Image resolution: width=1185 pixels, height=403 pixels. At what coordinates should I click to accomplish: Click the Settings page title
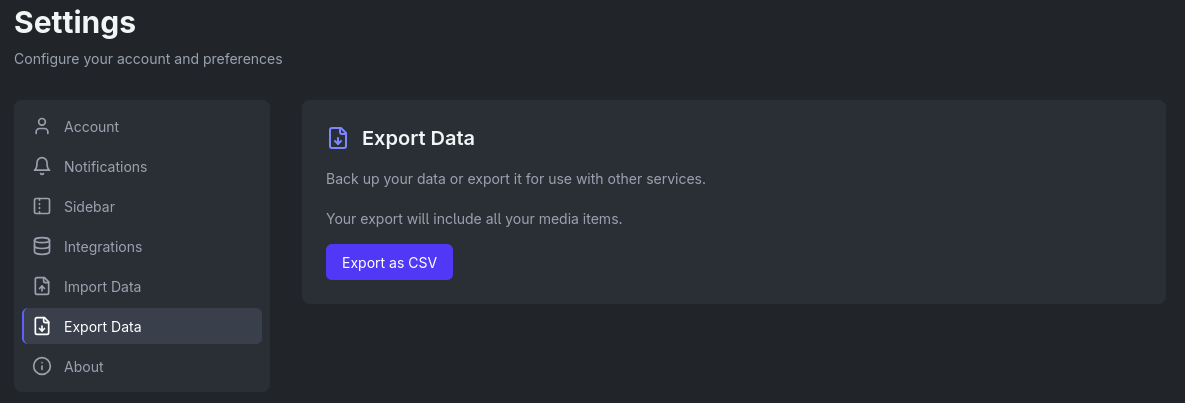(75, 21)
